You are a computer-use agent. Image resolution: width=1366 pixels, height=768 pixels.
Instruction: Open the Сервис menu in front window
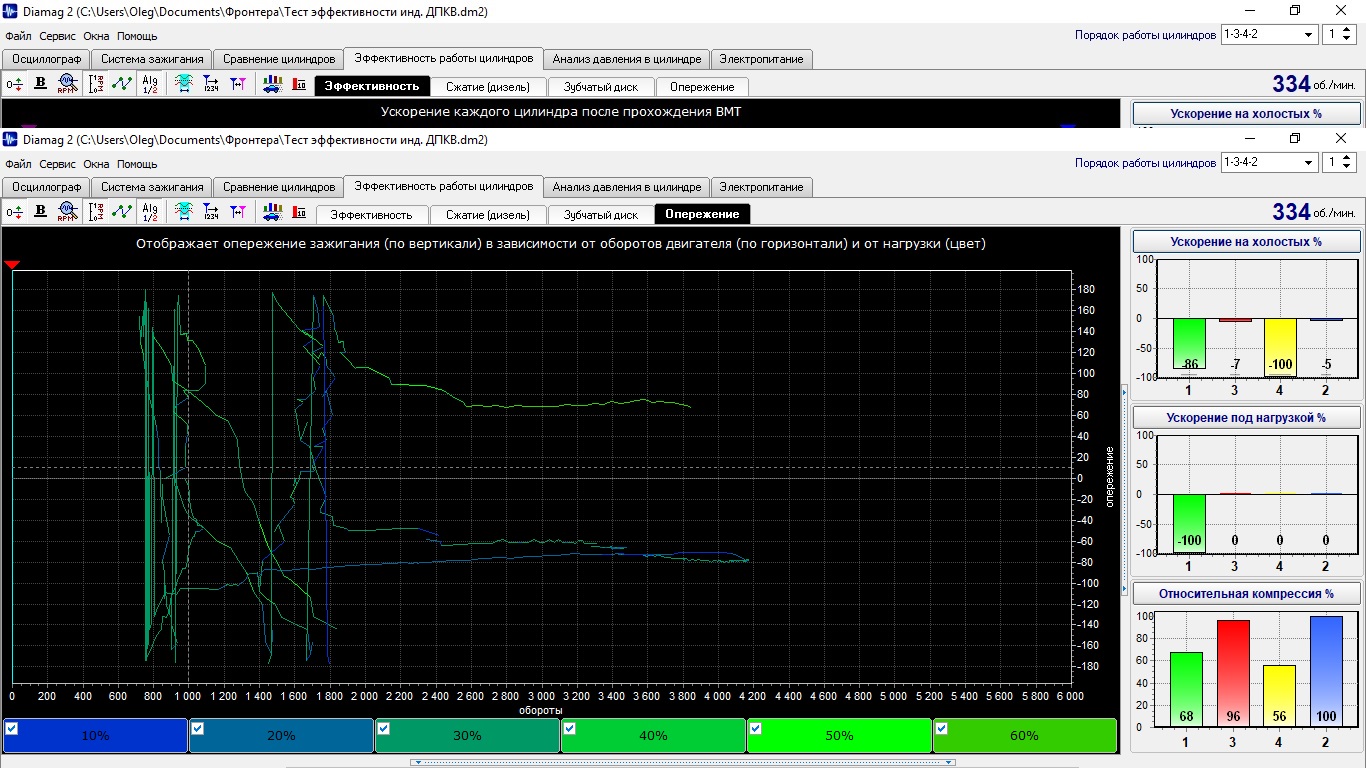57,164
